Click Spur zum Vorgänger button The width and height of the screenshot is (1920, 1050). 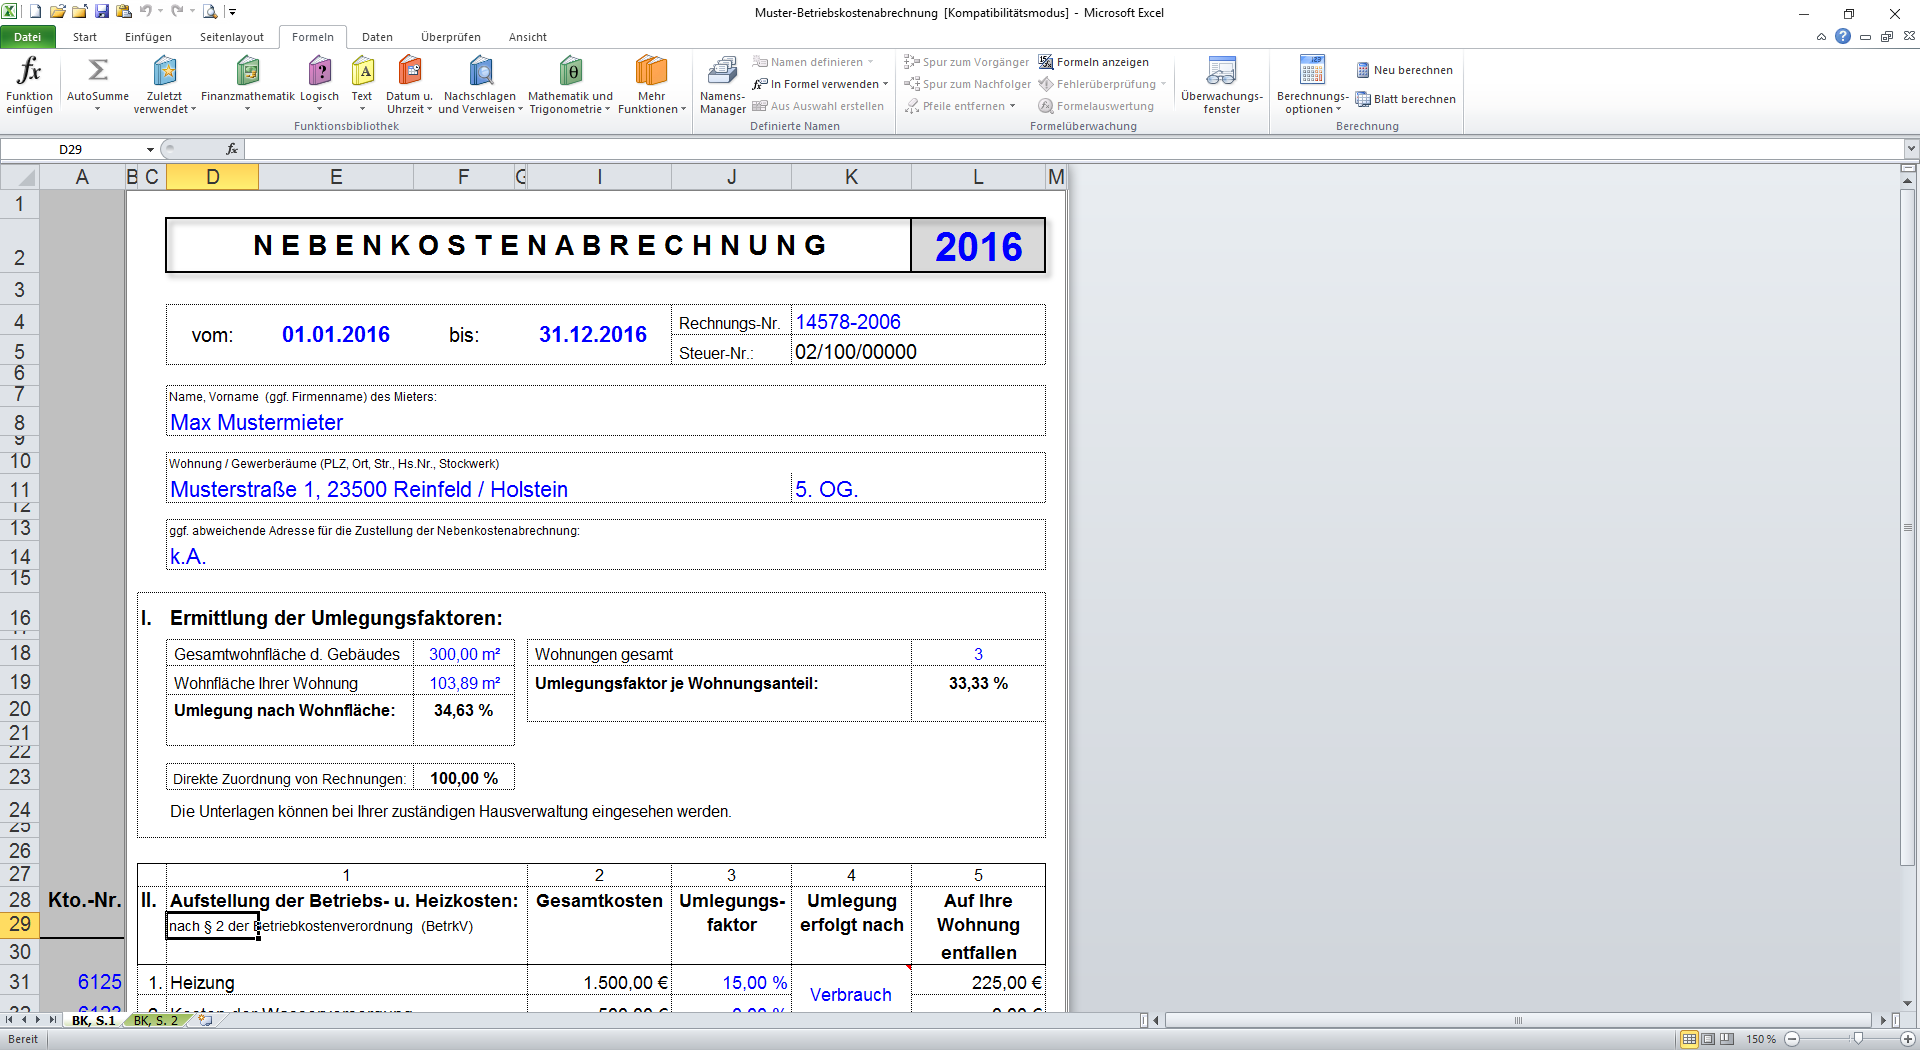point(966,62)
